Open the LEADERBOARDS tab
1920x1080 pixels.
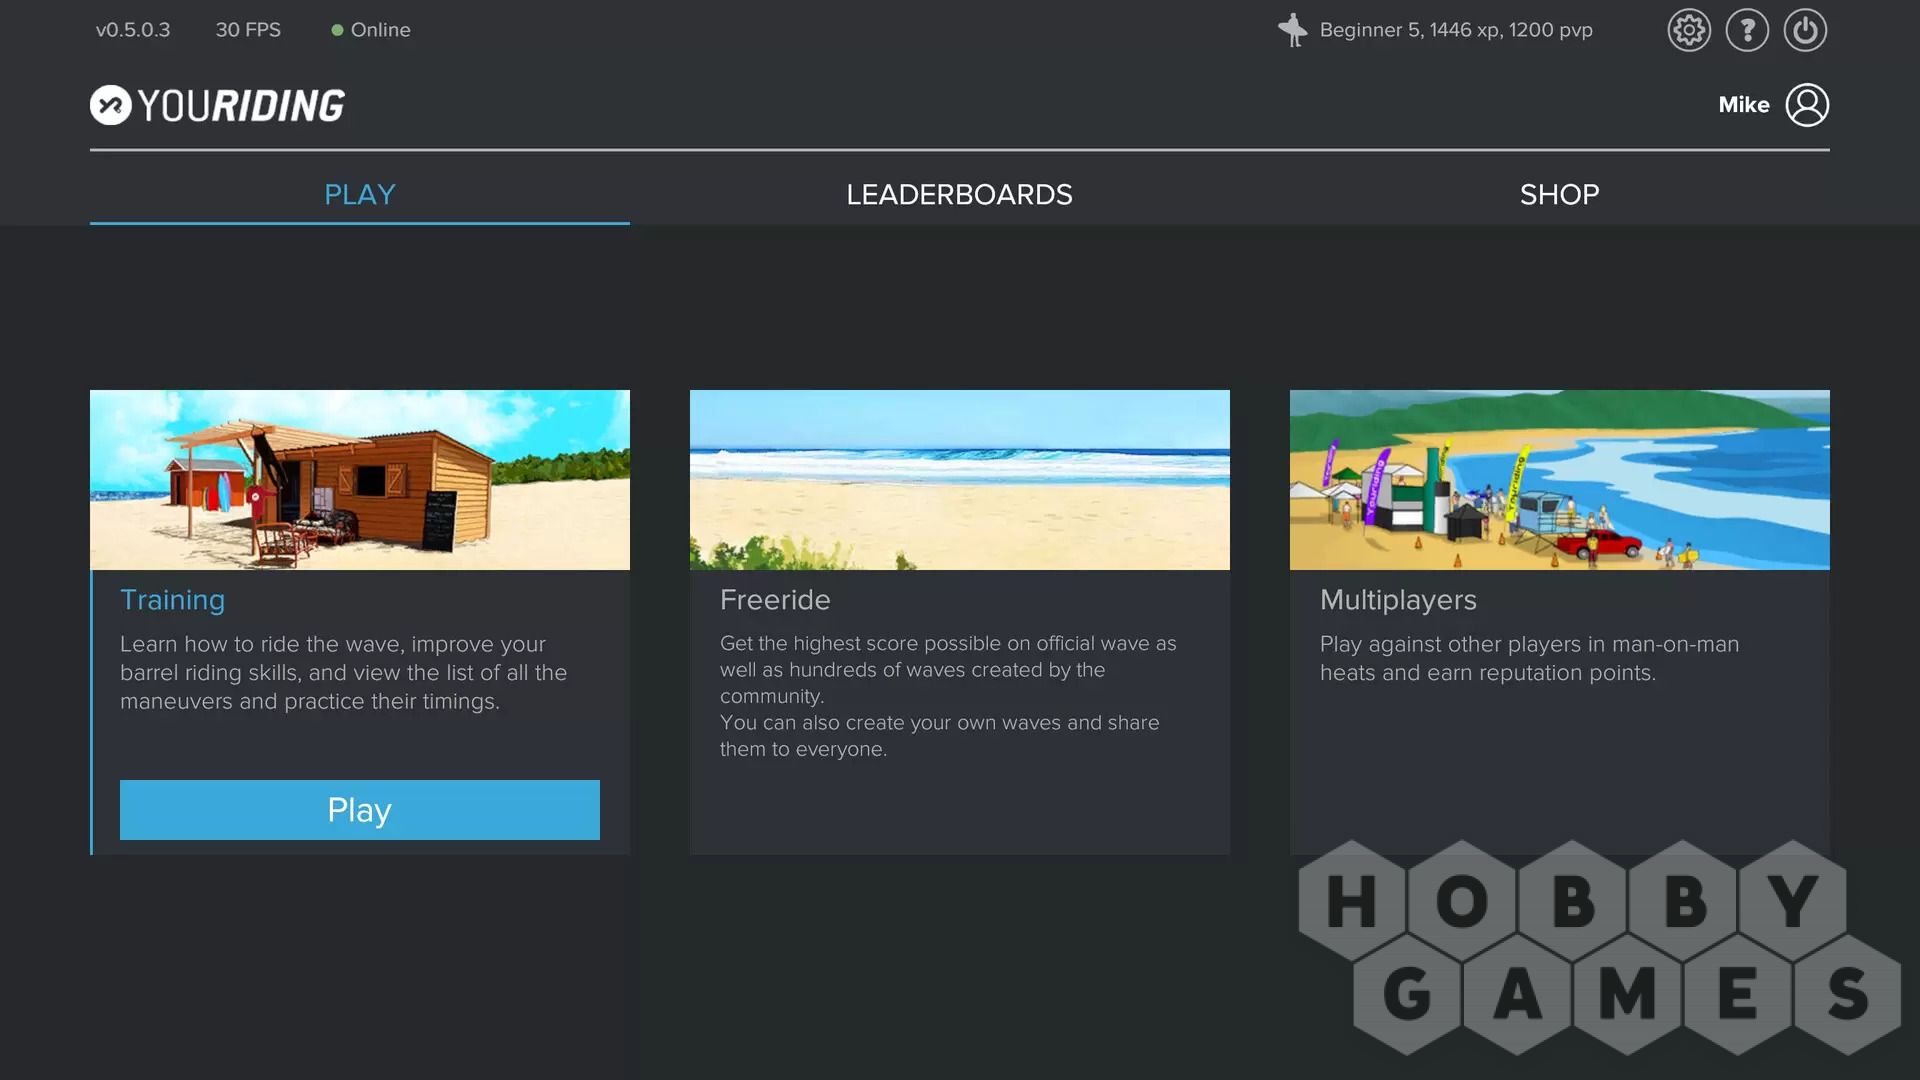(x=959, y=194)
